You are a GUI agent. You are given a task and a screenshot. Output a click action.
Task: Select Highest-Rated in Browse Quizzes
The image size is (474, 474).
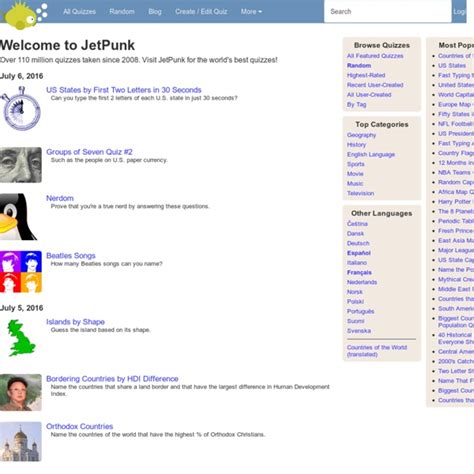(x=366, y=75)
